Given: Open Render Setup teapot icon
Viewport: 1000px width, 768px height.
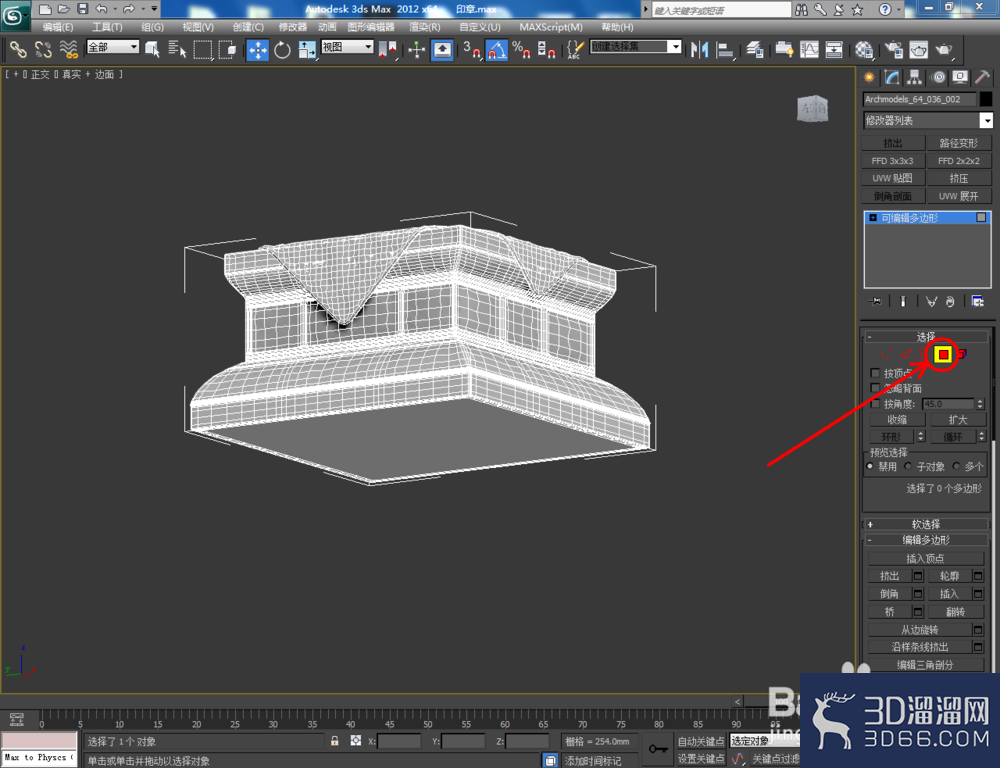Looking at the screenshot, I should pyautogui.click(x=894, y=50).
